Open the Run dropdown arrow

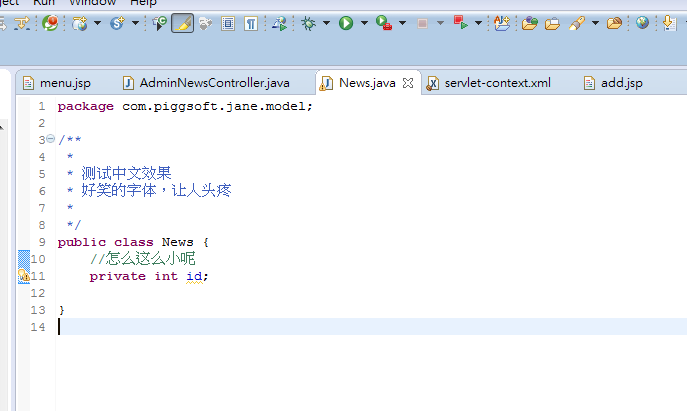pos(363,23)
